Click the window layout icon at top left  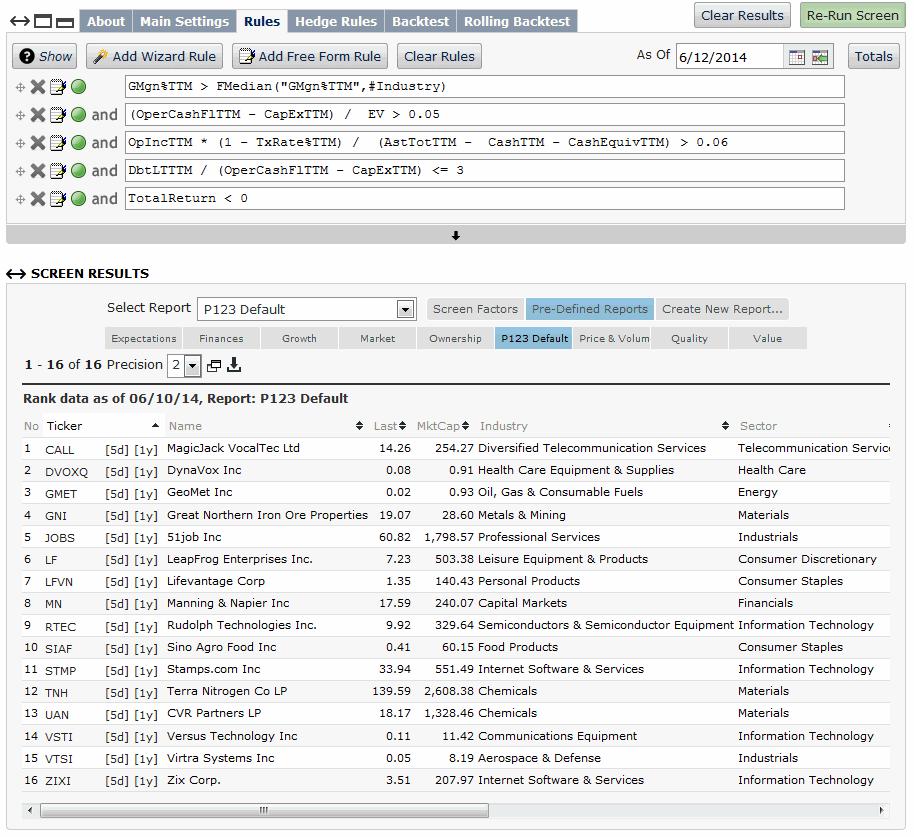tap(43, 22)
